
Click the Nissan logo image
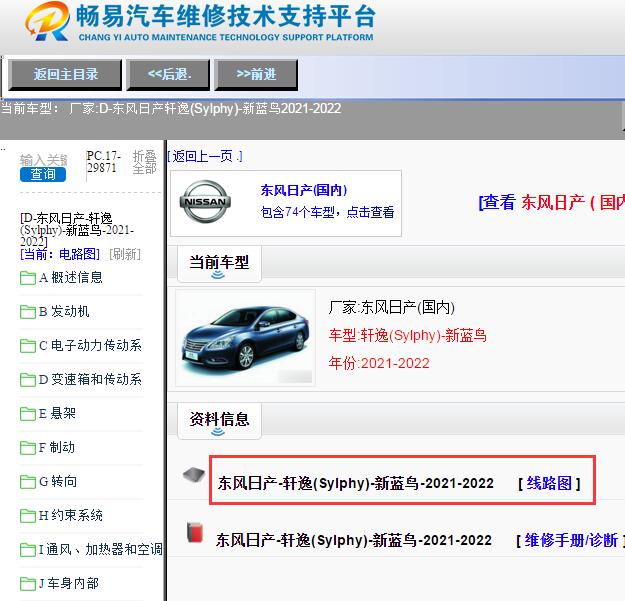click(205, 202)
